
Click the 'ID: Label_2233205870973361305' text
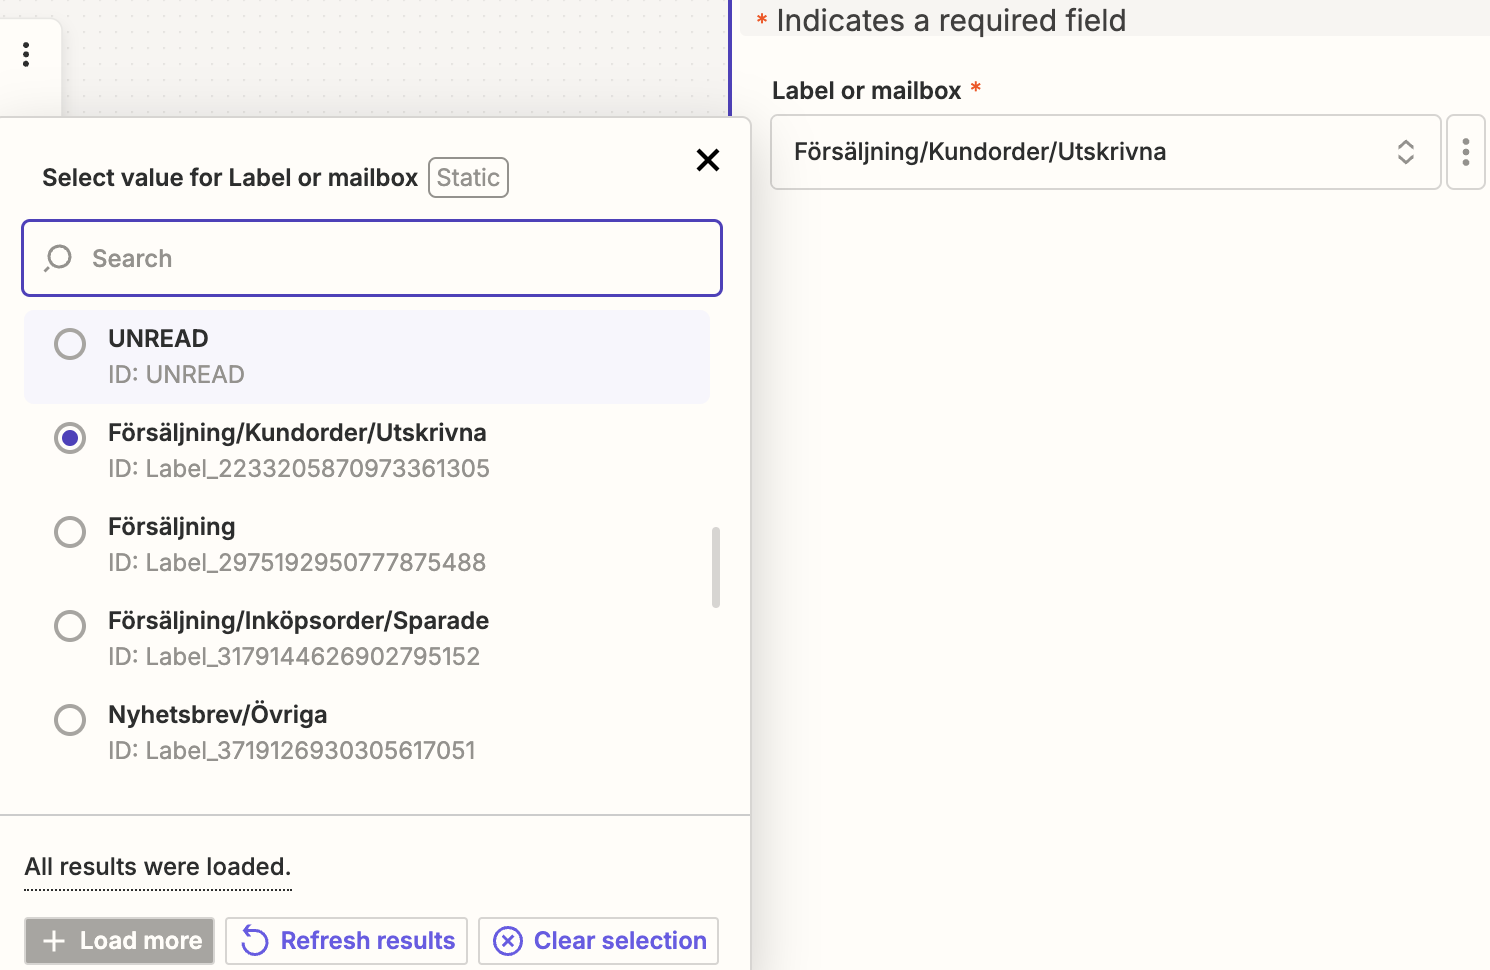(299, 469)
